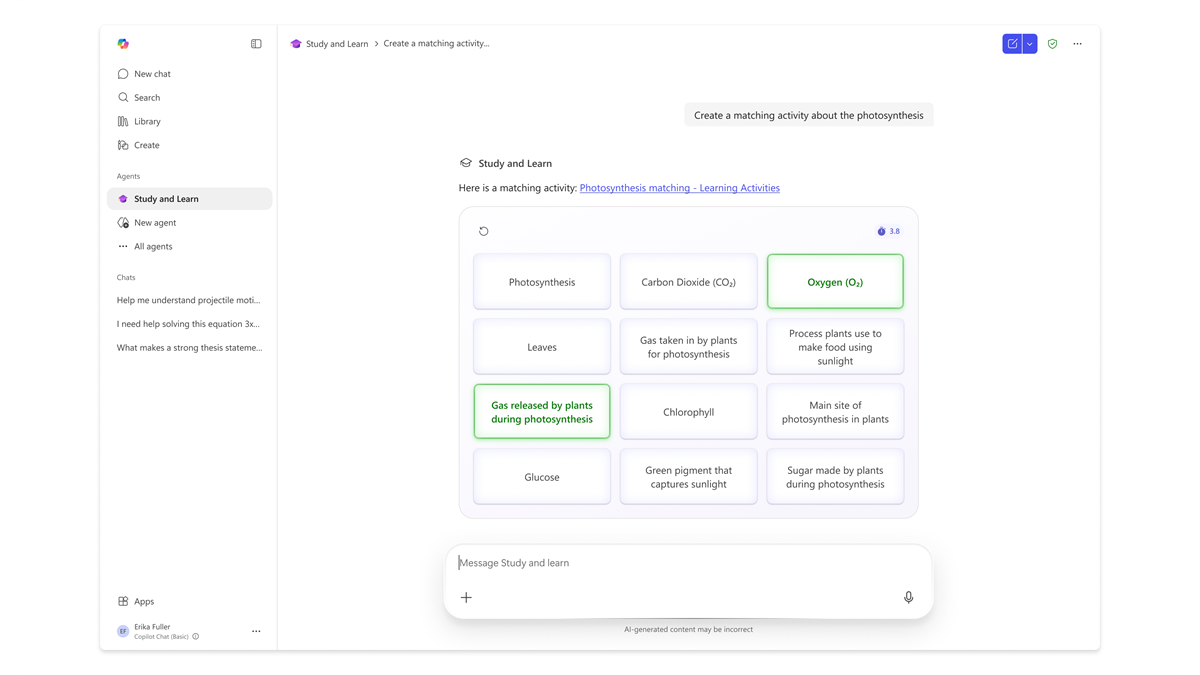Viewport: 1200px width, 675px height.
Task: Open the Create section
Action: (x=189, y=146)
